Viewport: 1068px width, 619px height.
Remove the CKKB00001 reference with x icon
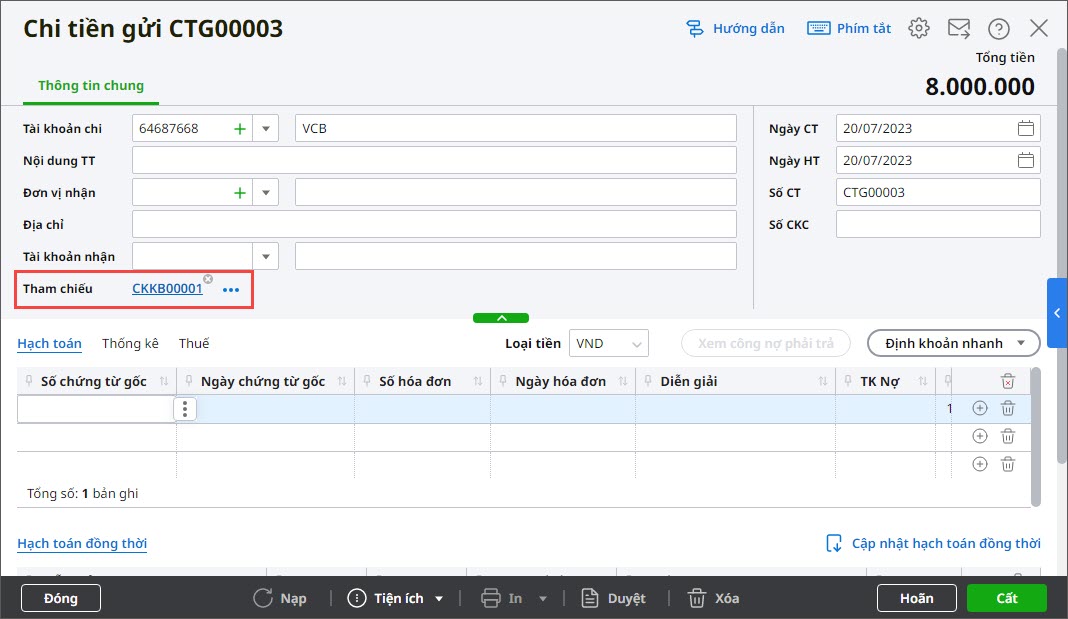point(207,279)
